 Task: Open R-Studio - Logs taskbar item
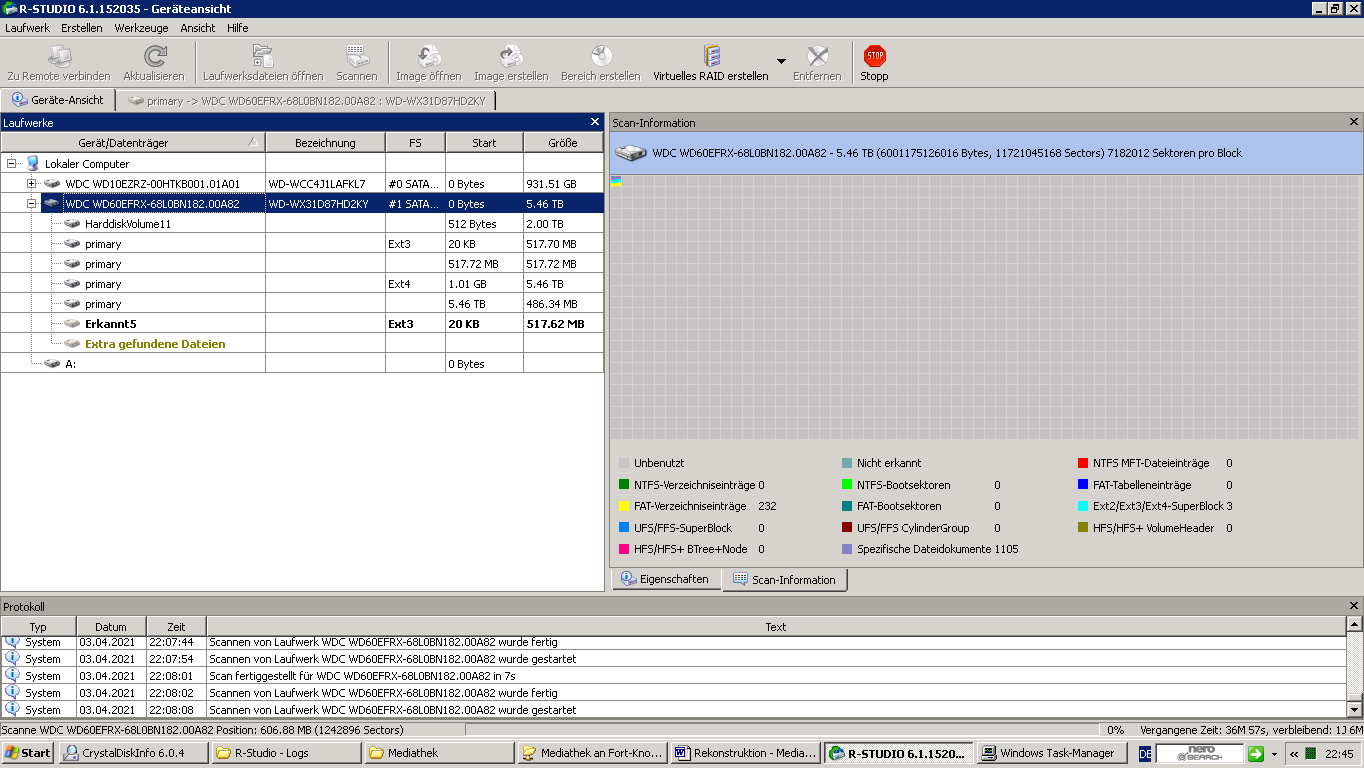[x=286, y=753]
